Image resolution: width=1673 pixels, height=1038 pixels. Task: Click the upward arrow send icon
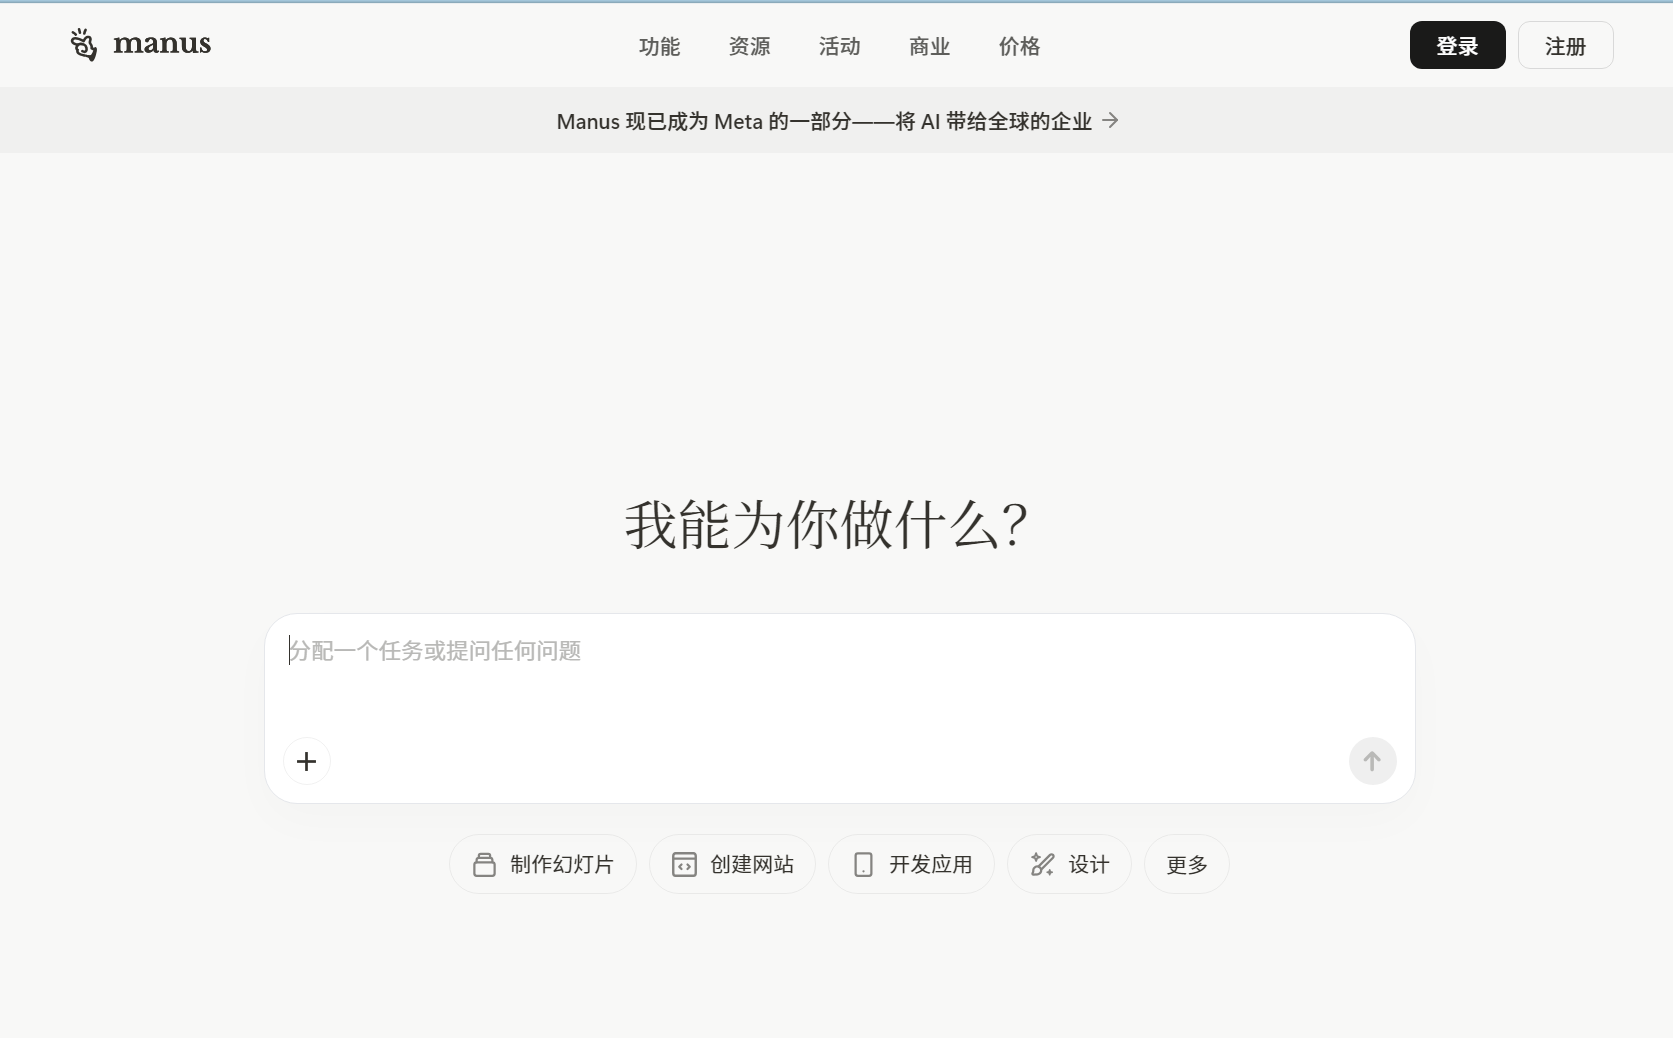[x=1372, y=761]
